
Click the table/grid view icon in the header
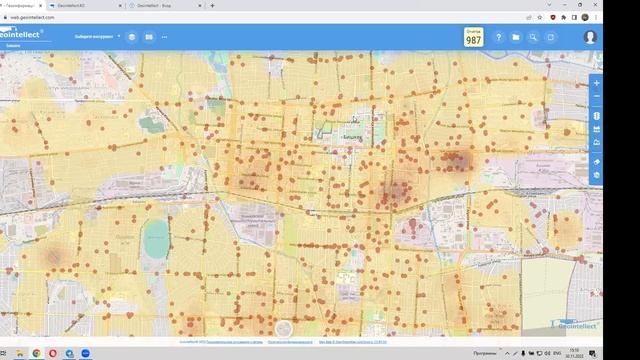(149, 37)
